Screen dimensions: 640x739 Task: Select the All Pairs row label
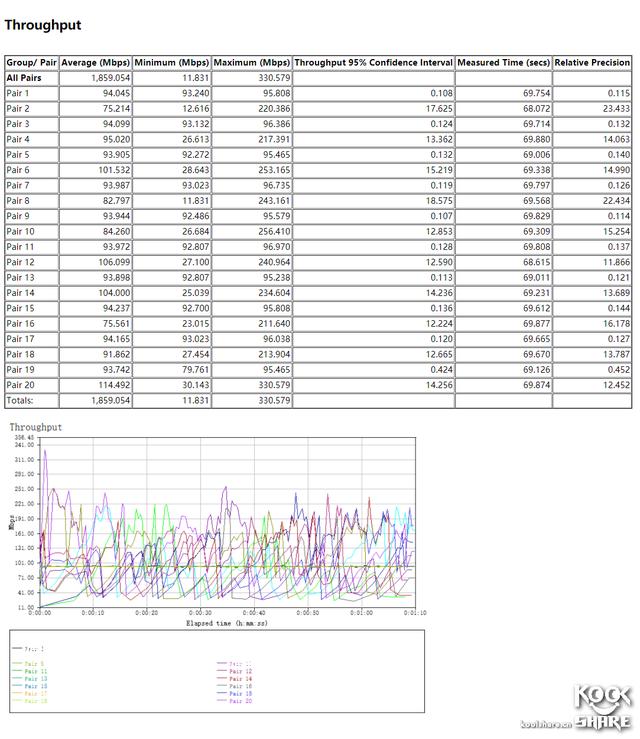(24, 78)
